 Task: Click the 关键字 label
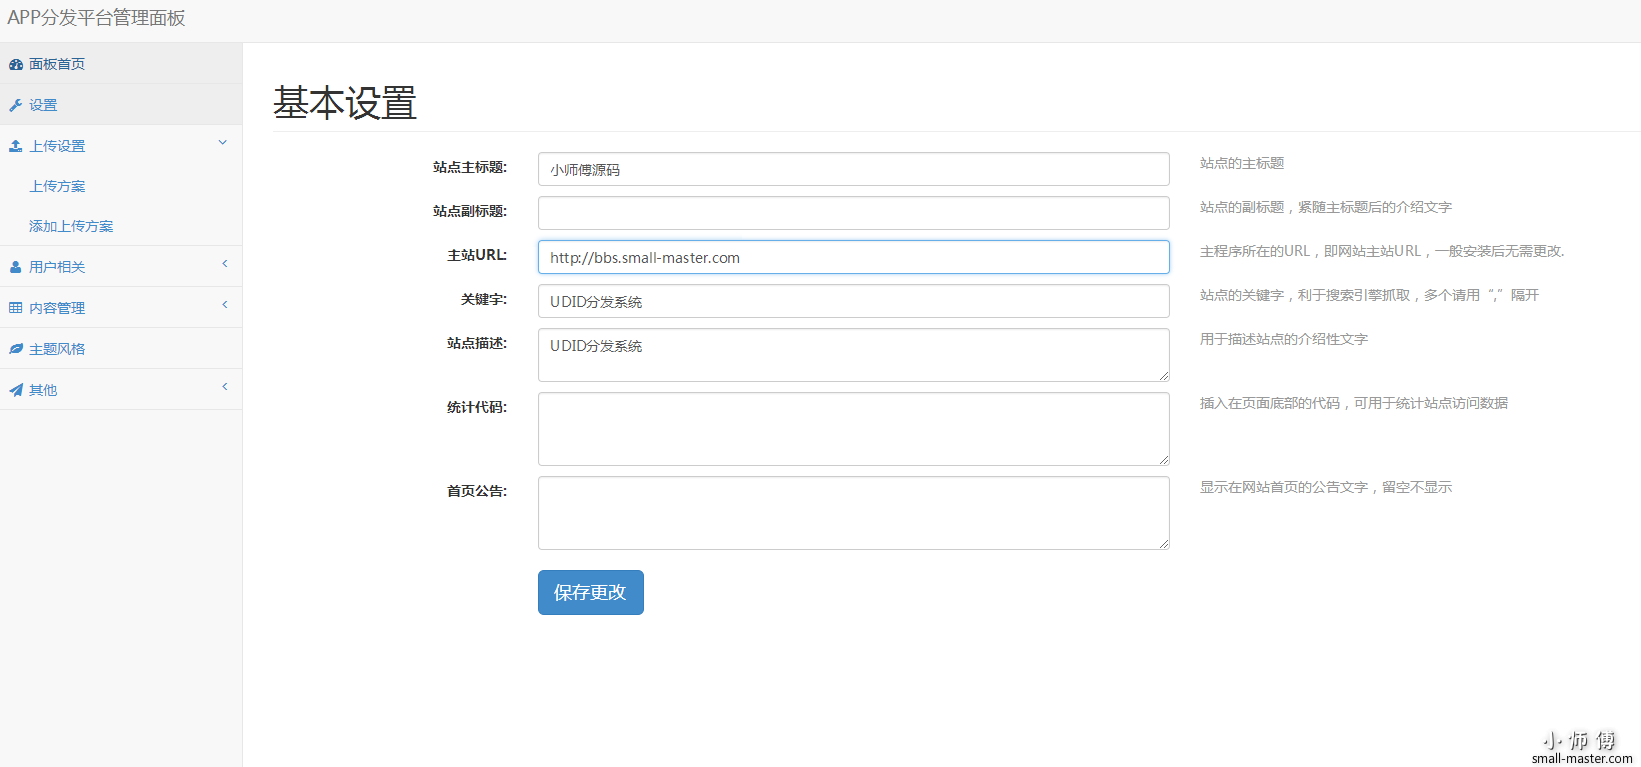tap(484, 300)
